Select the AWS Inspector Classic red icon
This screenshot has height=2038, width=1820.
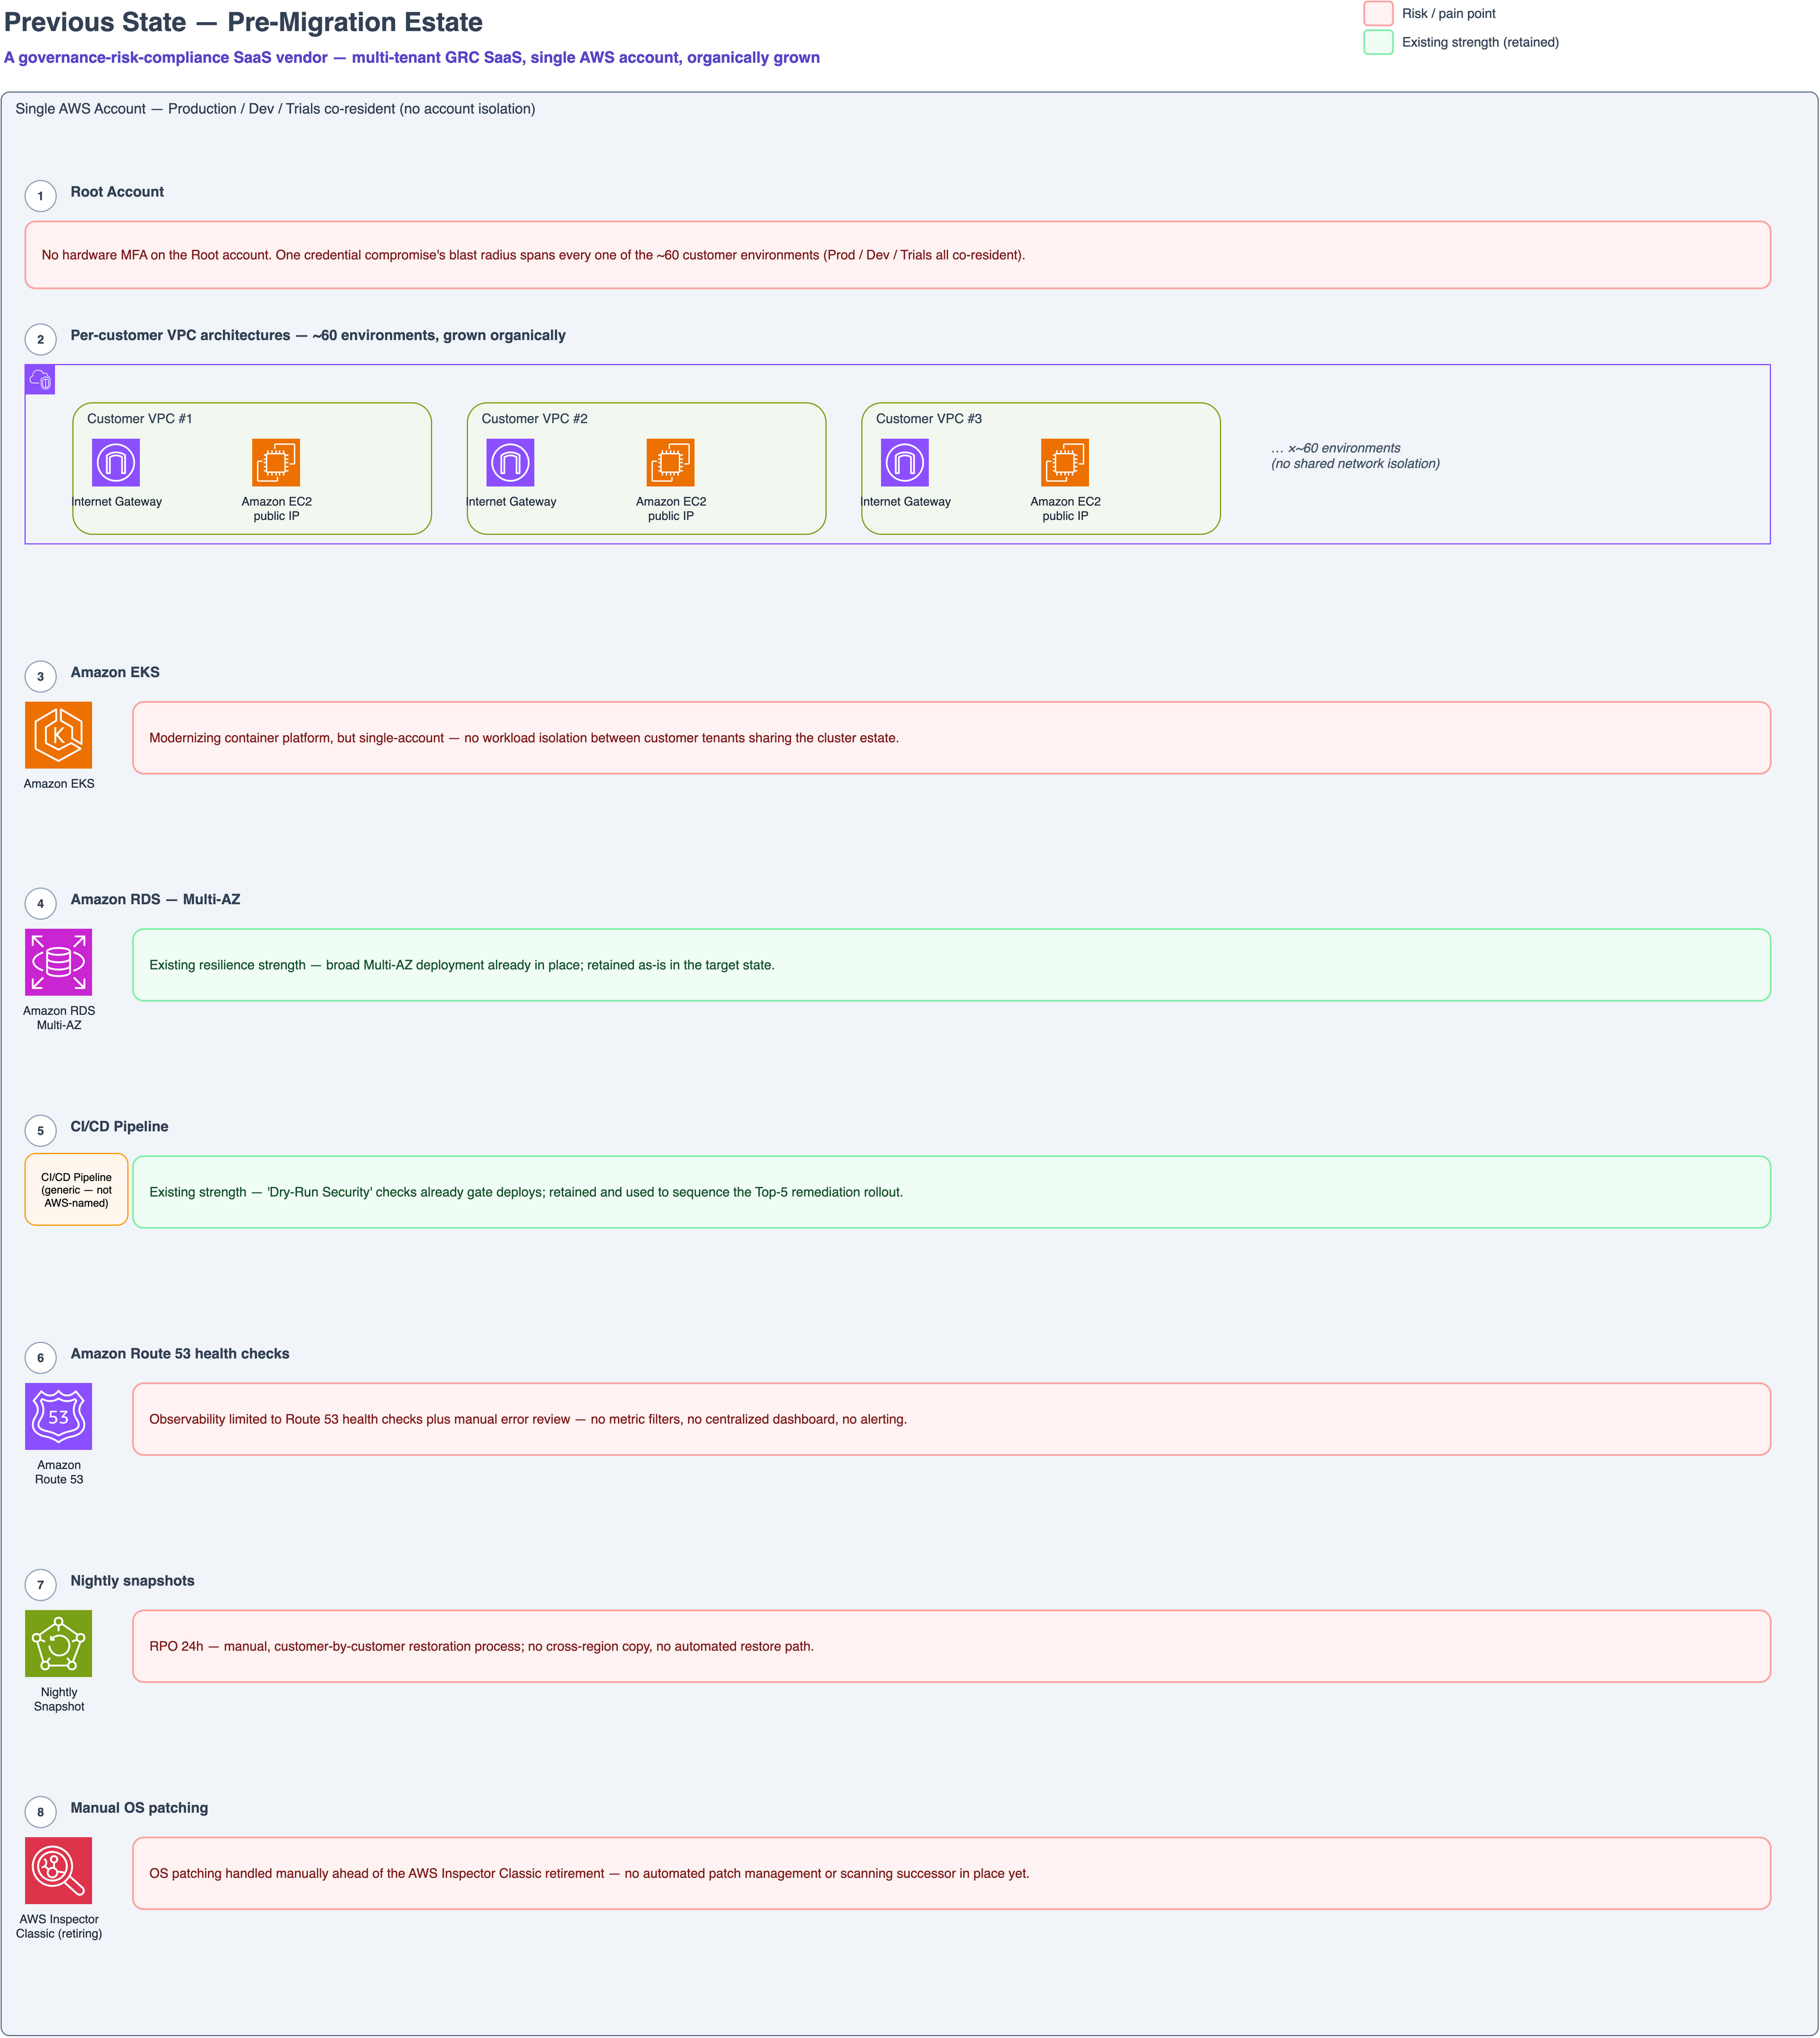(x=59, y=1871)
